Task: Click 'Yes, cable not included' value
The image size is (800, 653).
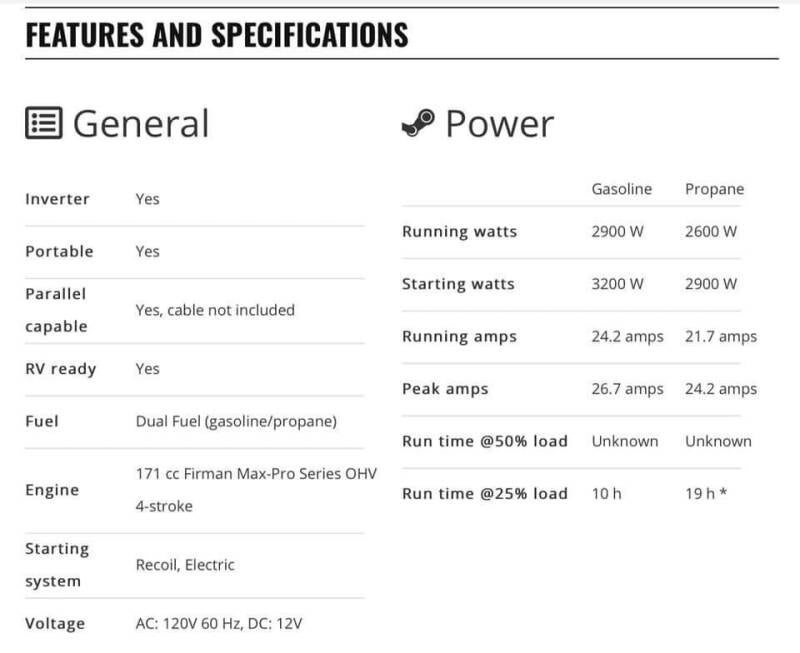Action: tap(215, 310)
